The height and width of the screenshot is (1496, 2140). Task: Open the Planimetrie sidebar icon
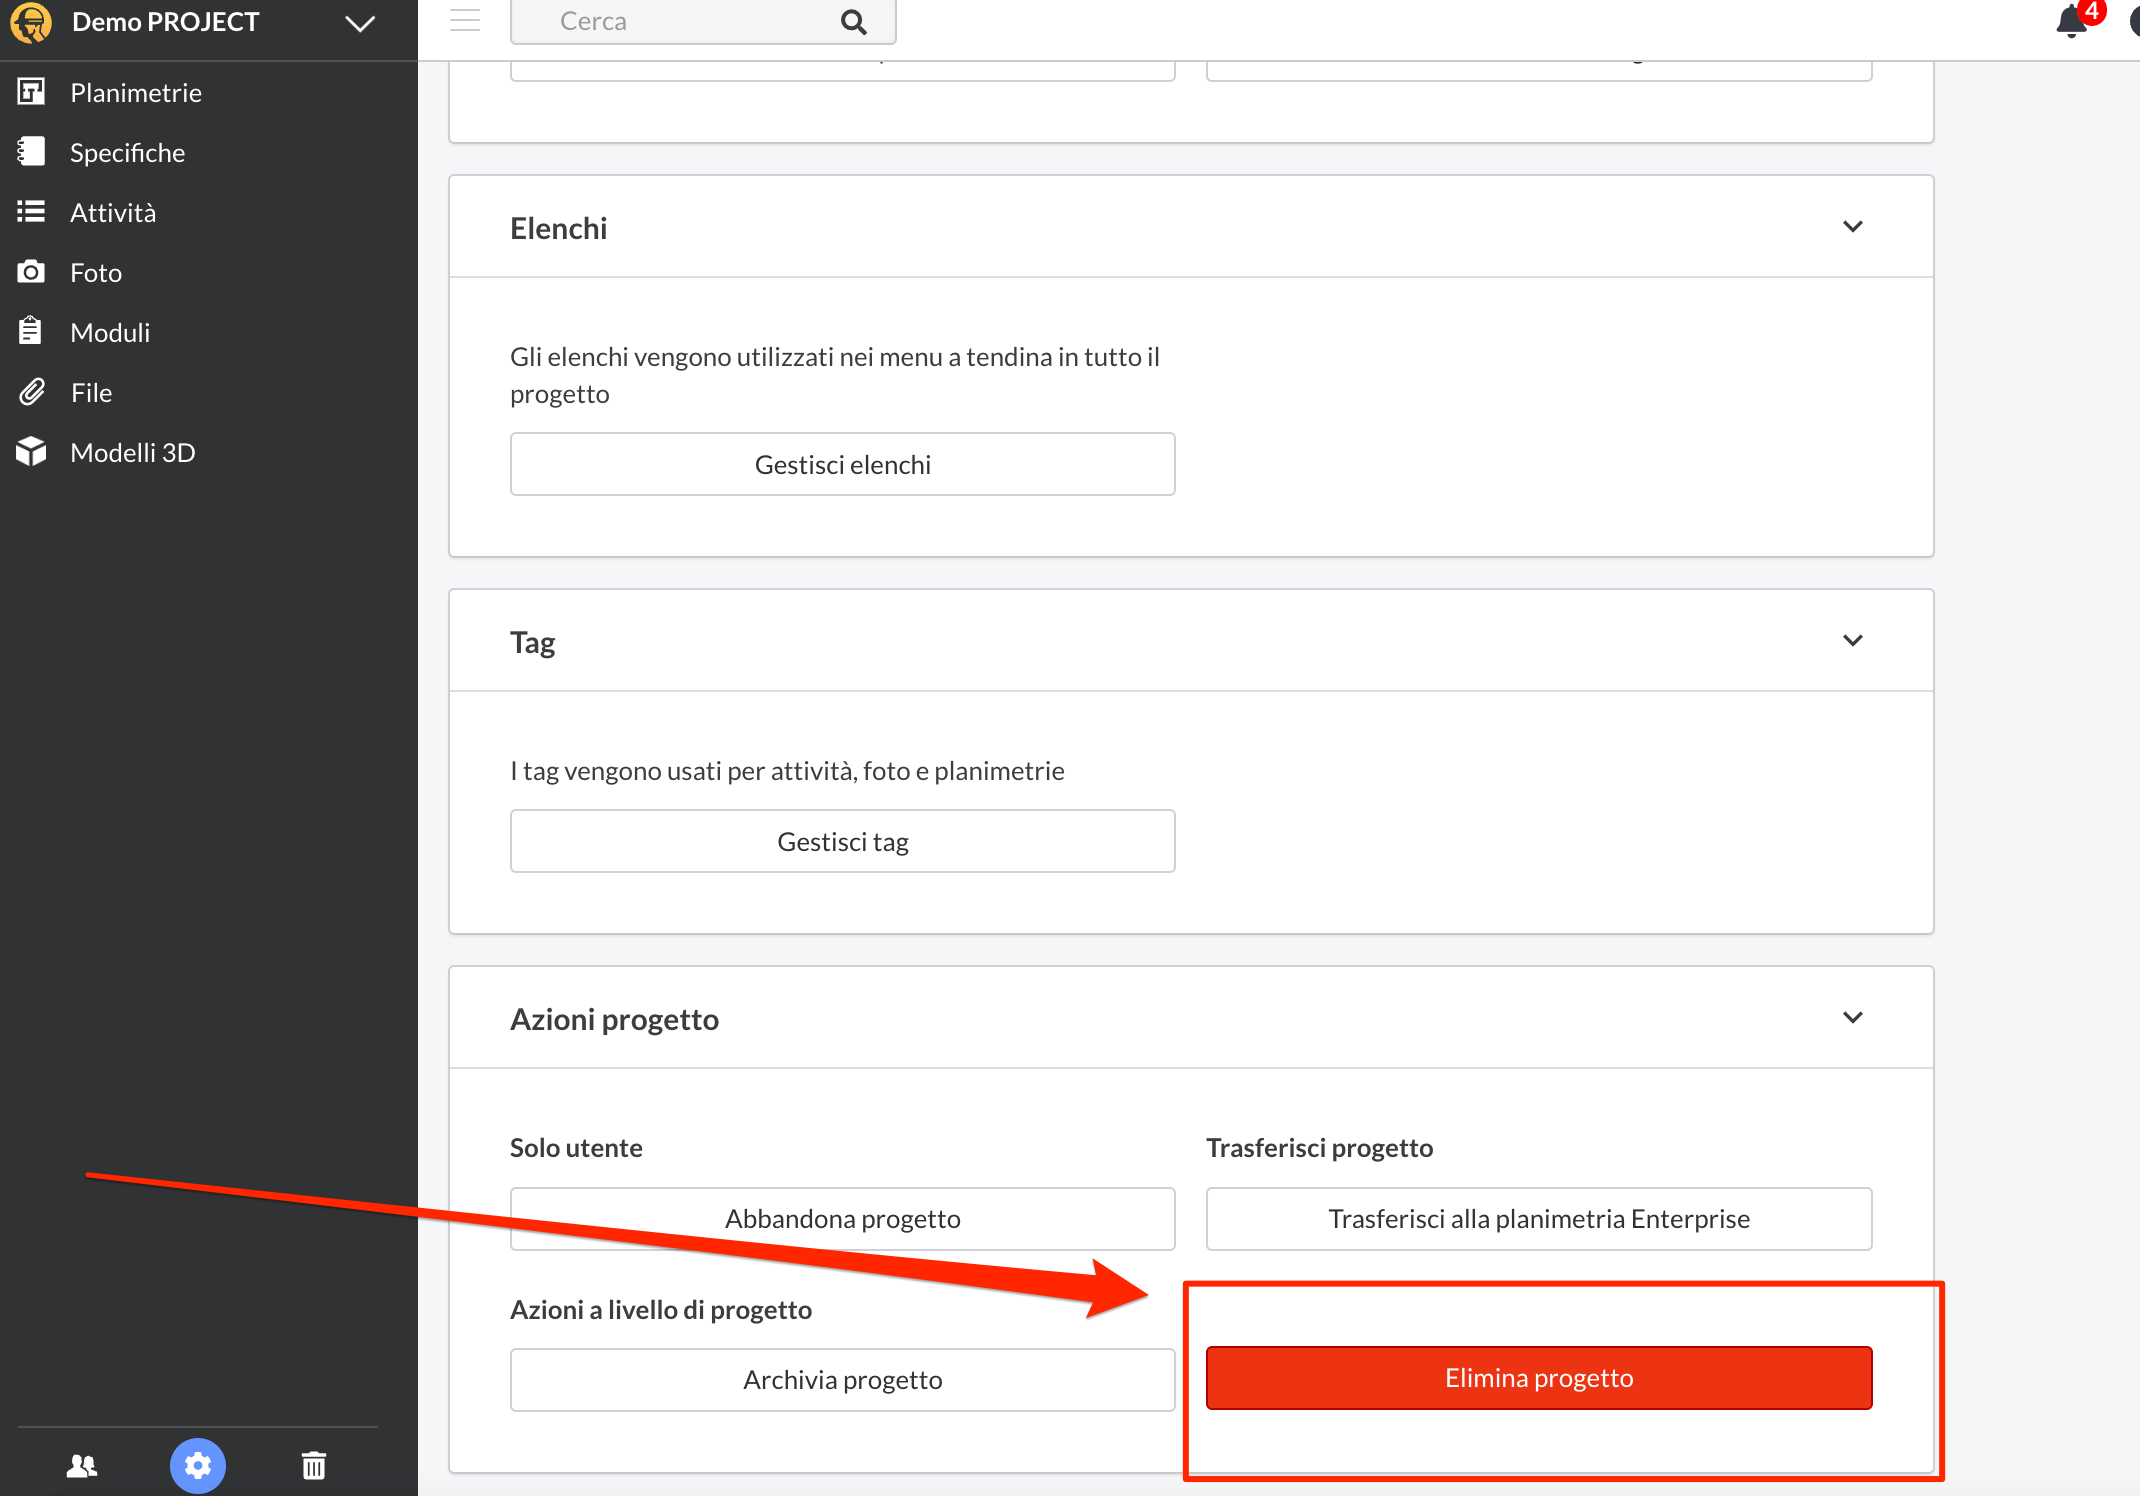click(x=31, y=92)
